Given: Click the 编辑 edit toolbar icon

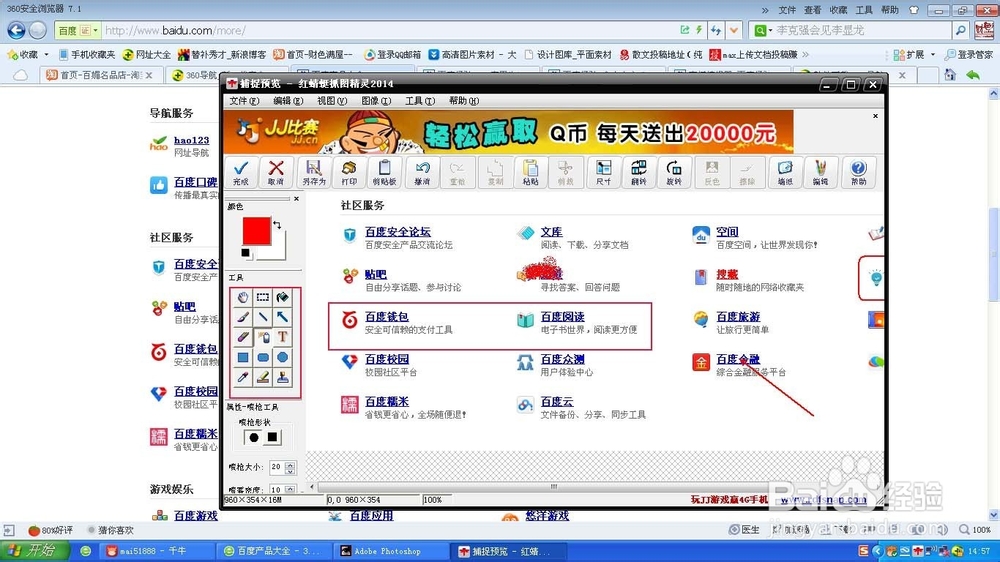Looking at the screenshot, I should coord(820,172).
